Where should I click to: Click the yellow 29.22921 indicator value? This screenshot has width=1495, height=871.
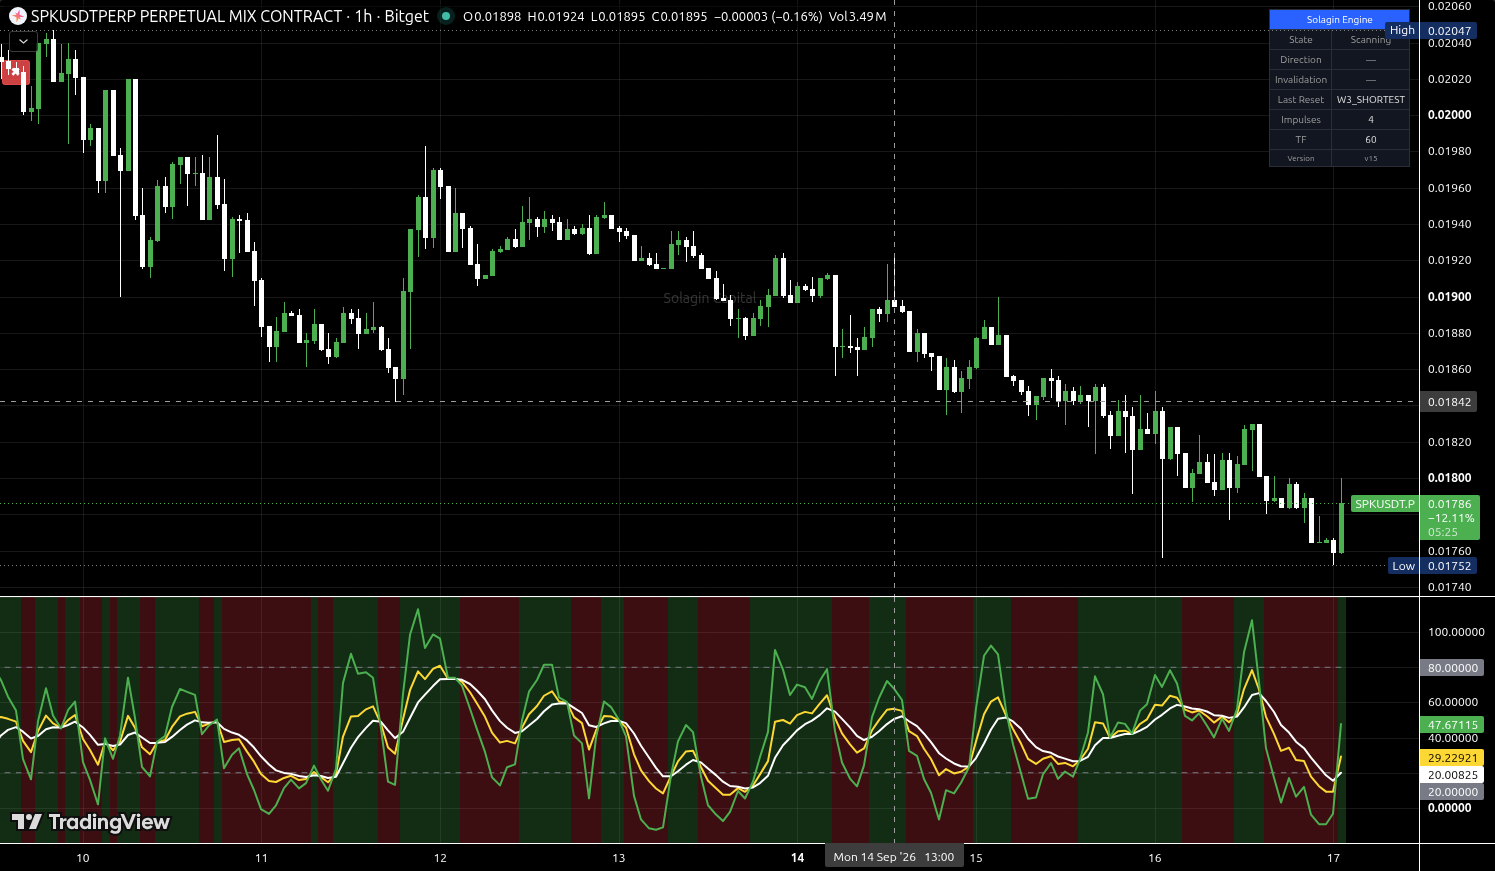click(1452, 758)
